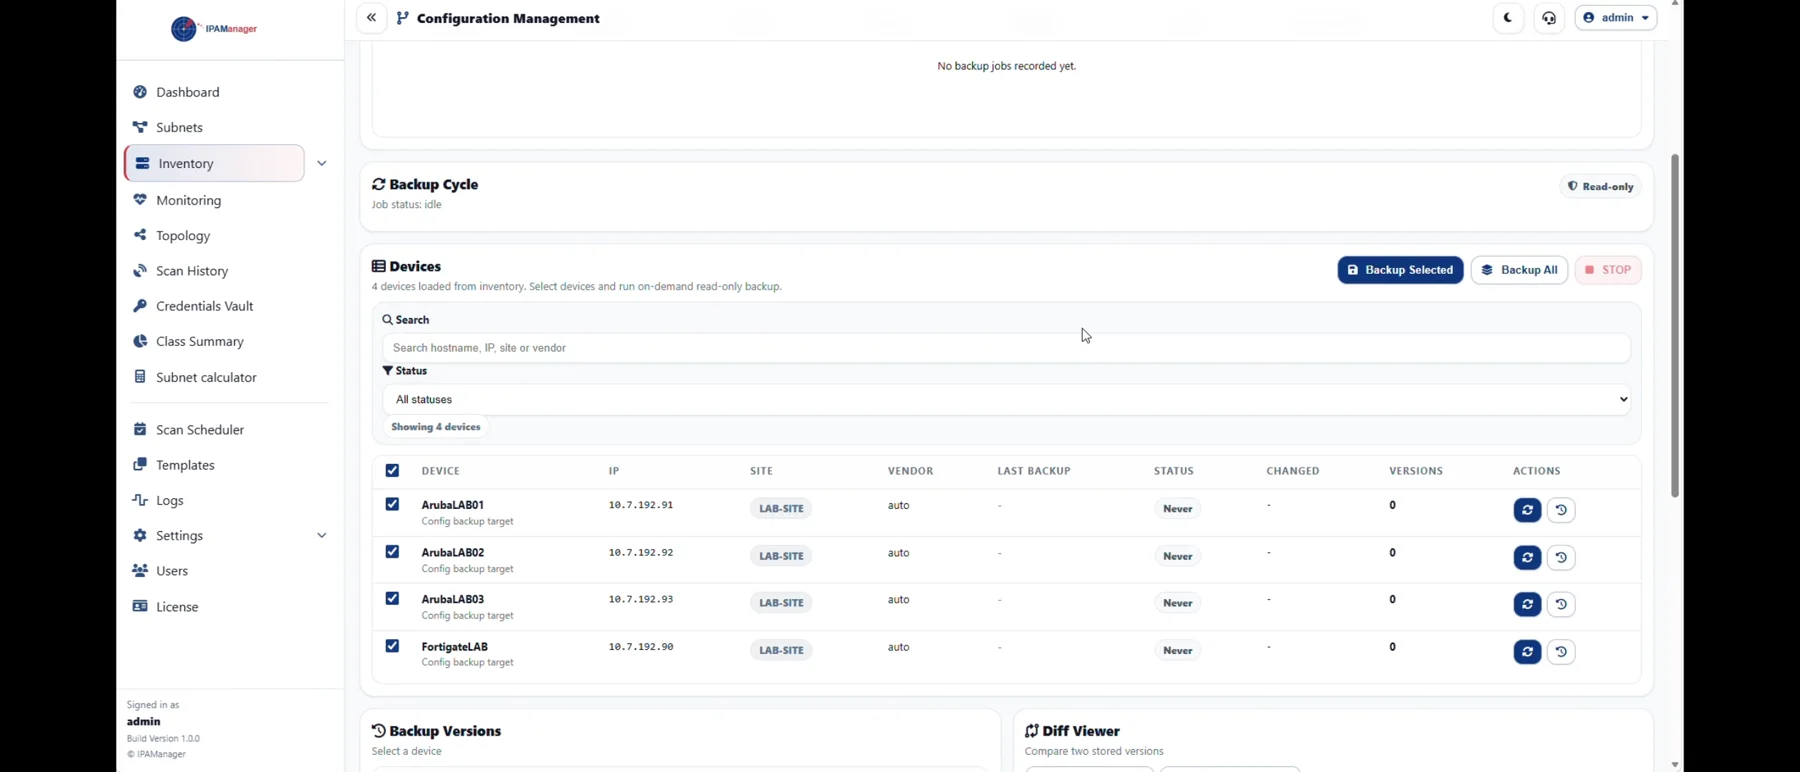Go to Subnets page

tap(179, 128)
